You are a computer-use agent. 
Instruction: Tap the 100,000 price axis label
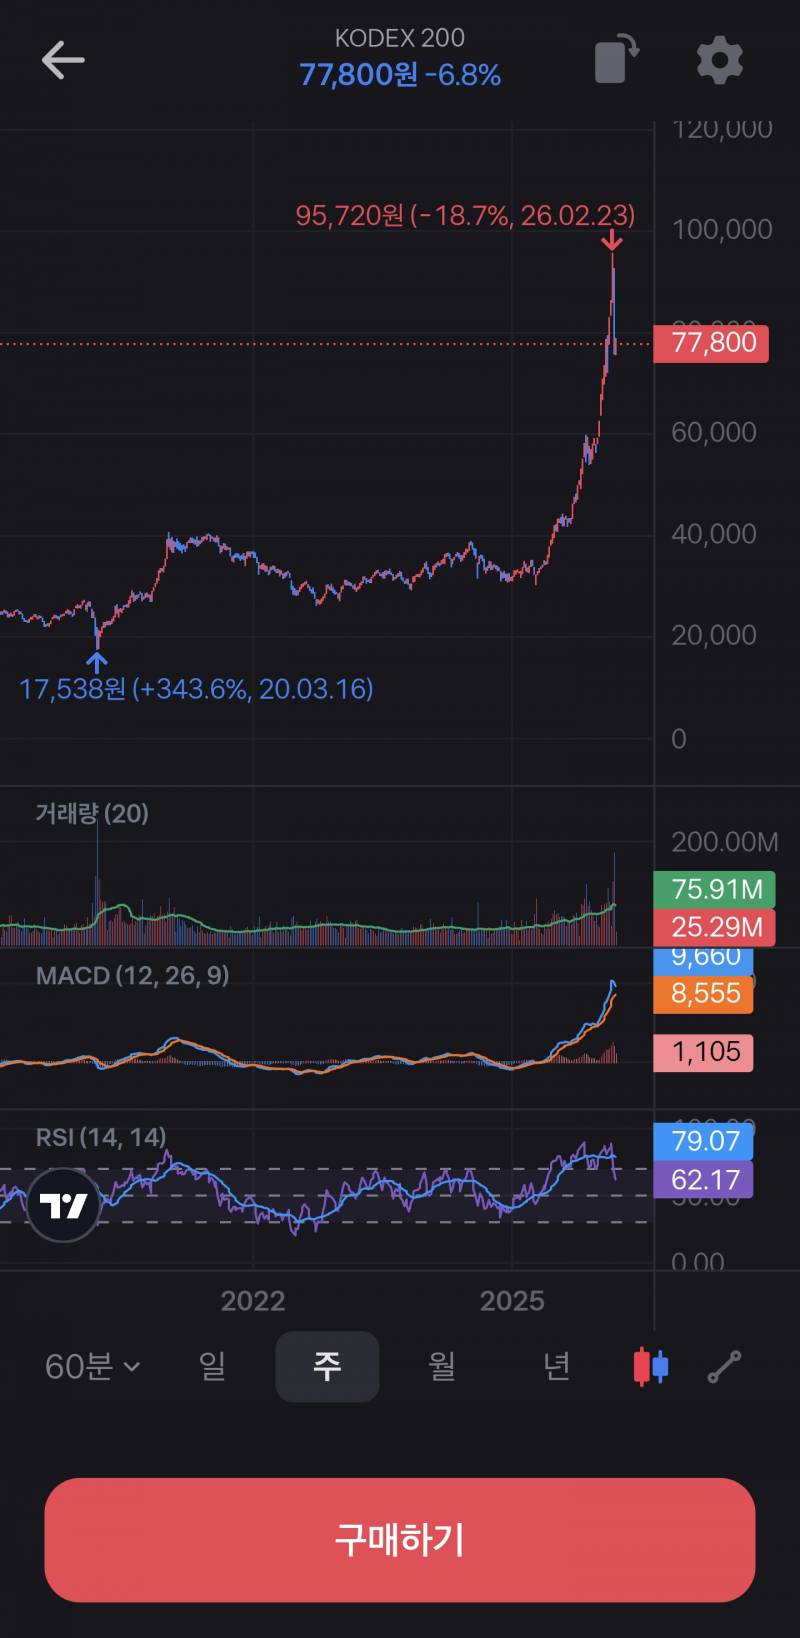click(722, 230)
